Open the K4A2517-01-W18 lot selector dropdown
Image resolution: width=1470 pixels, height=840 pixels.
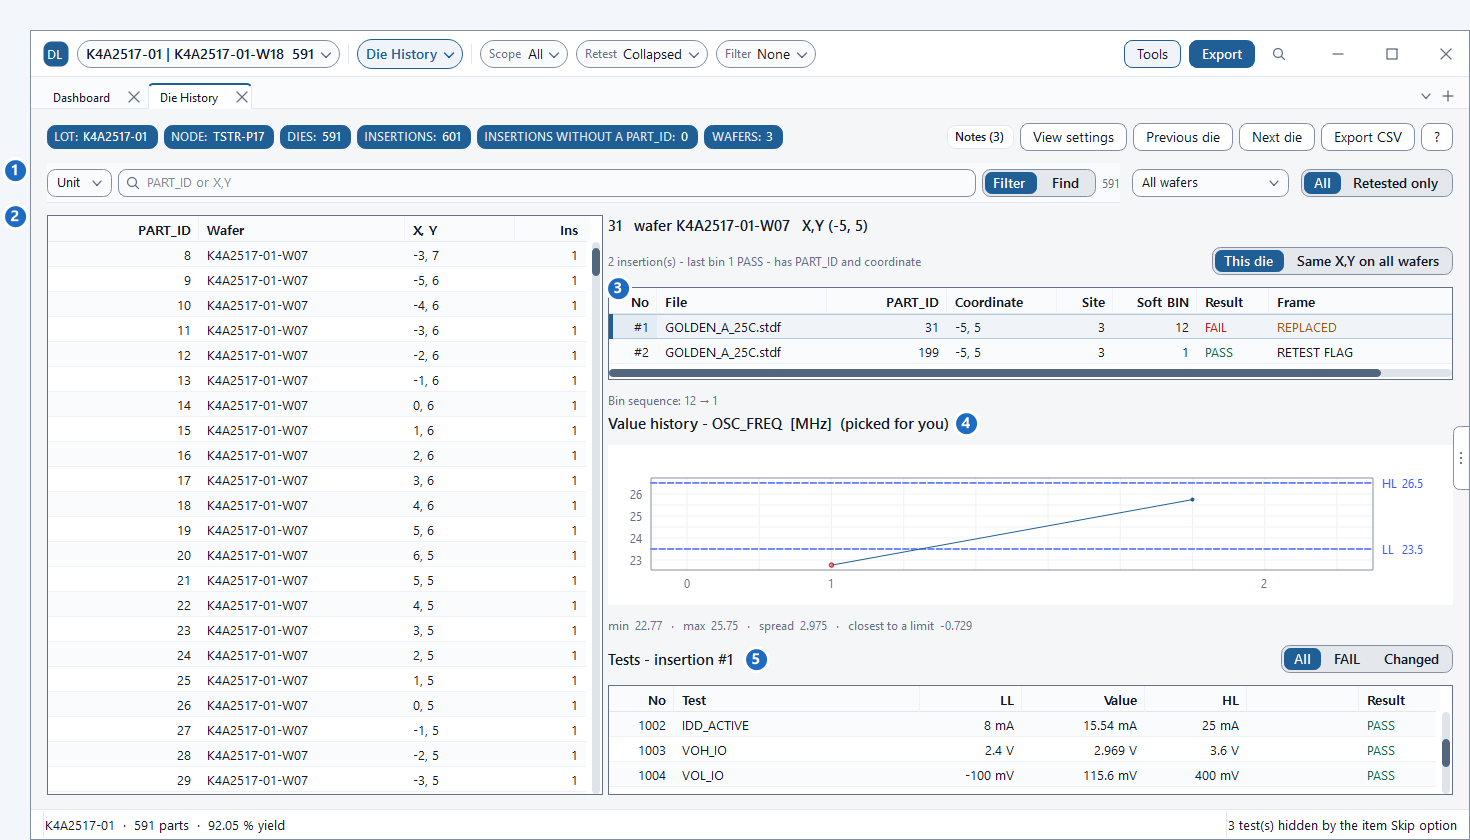pos(208,54)
